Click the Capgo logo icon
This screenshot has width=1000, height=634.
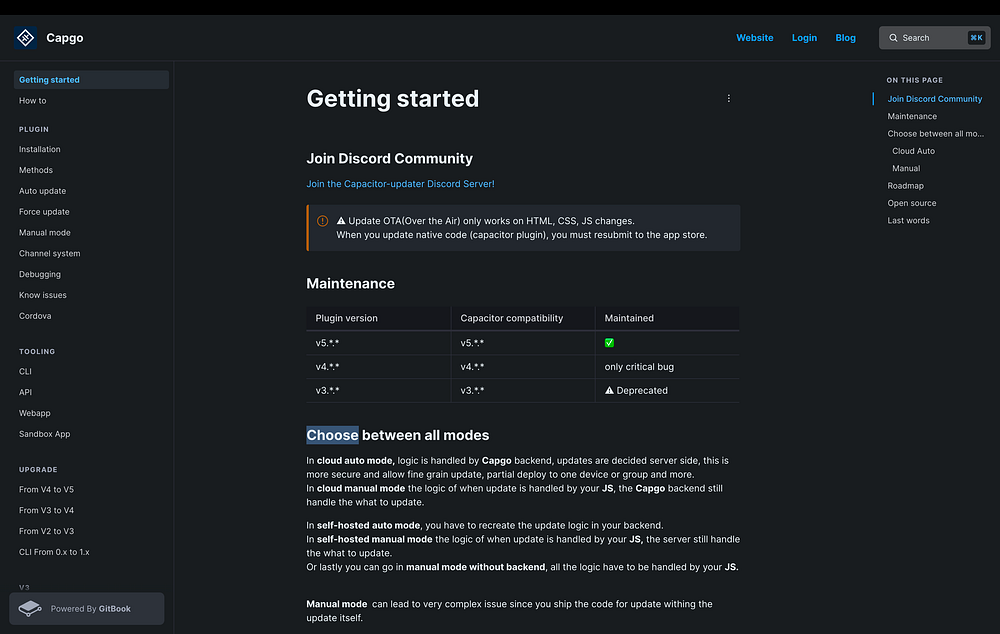(25, 38)
